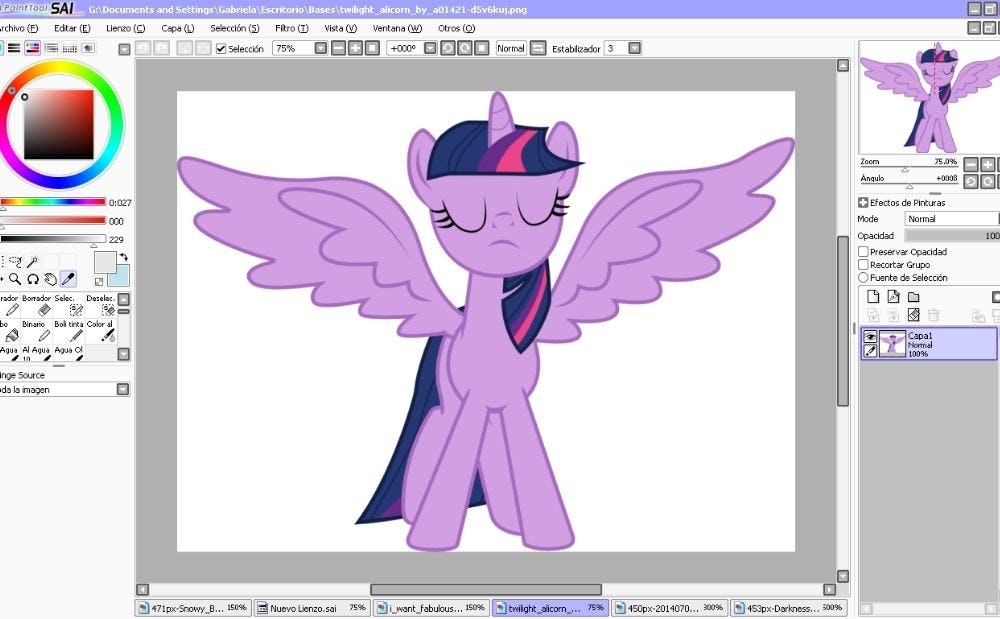Screen dimensions: 1000x619
Task: Click the light blue background color swatch
Action: tap(119, 275)
